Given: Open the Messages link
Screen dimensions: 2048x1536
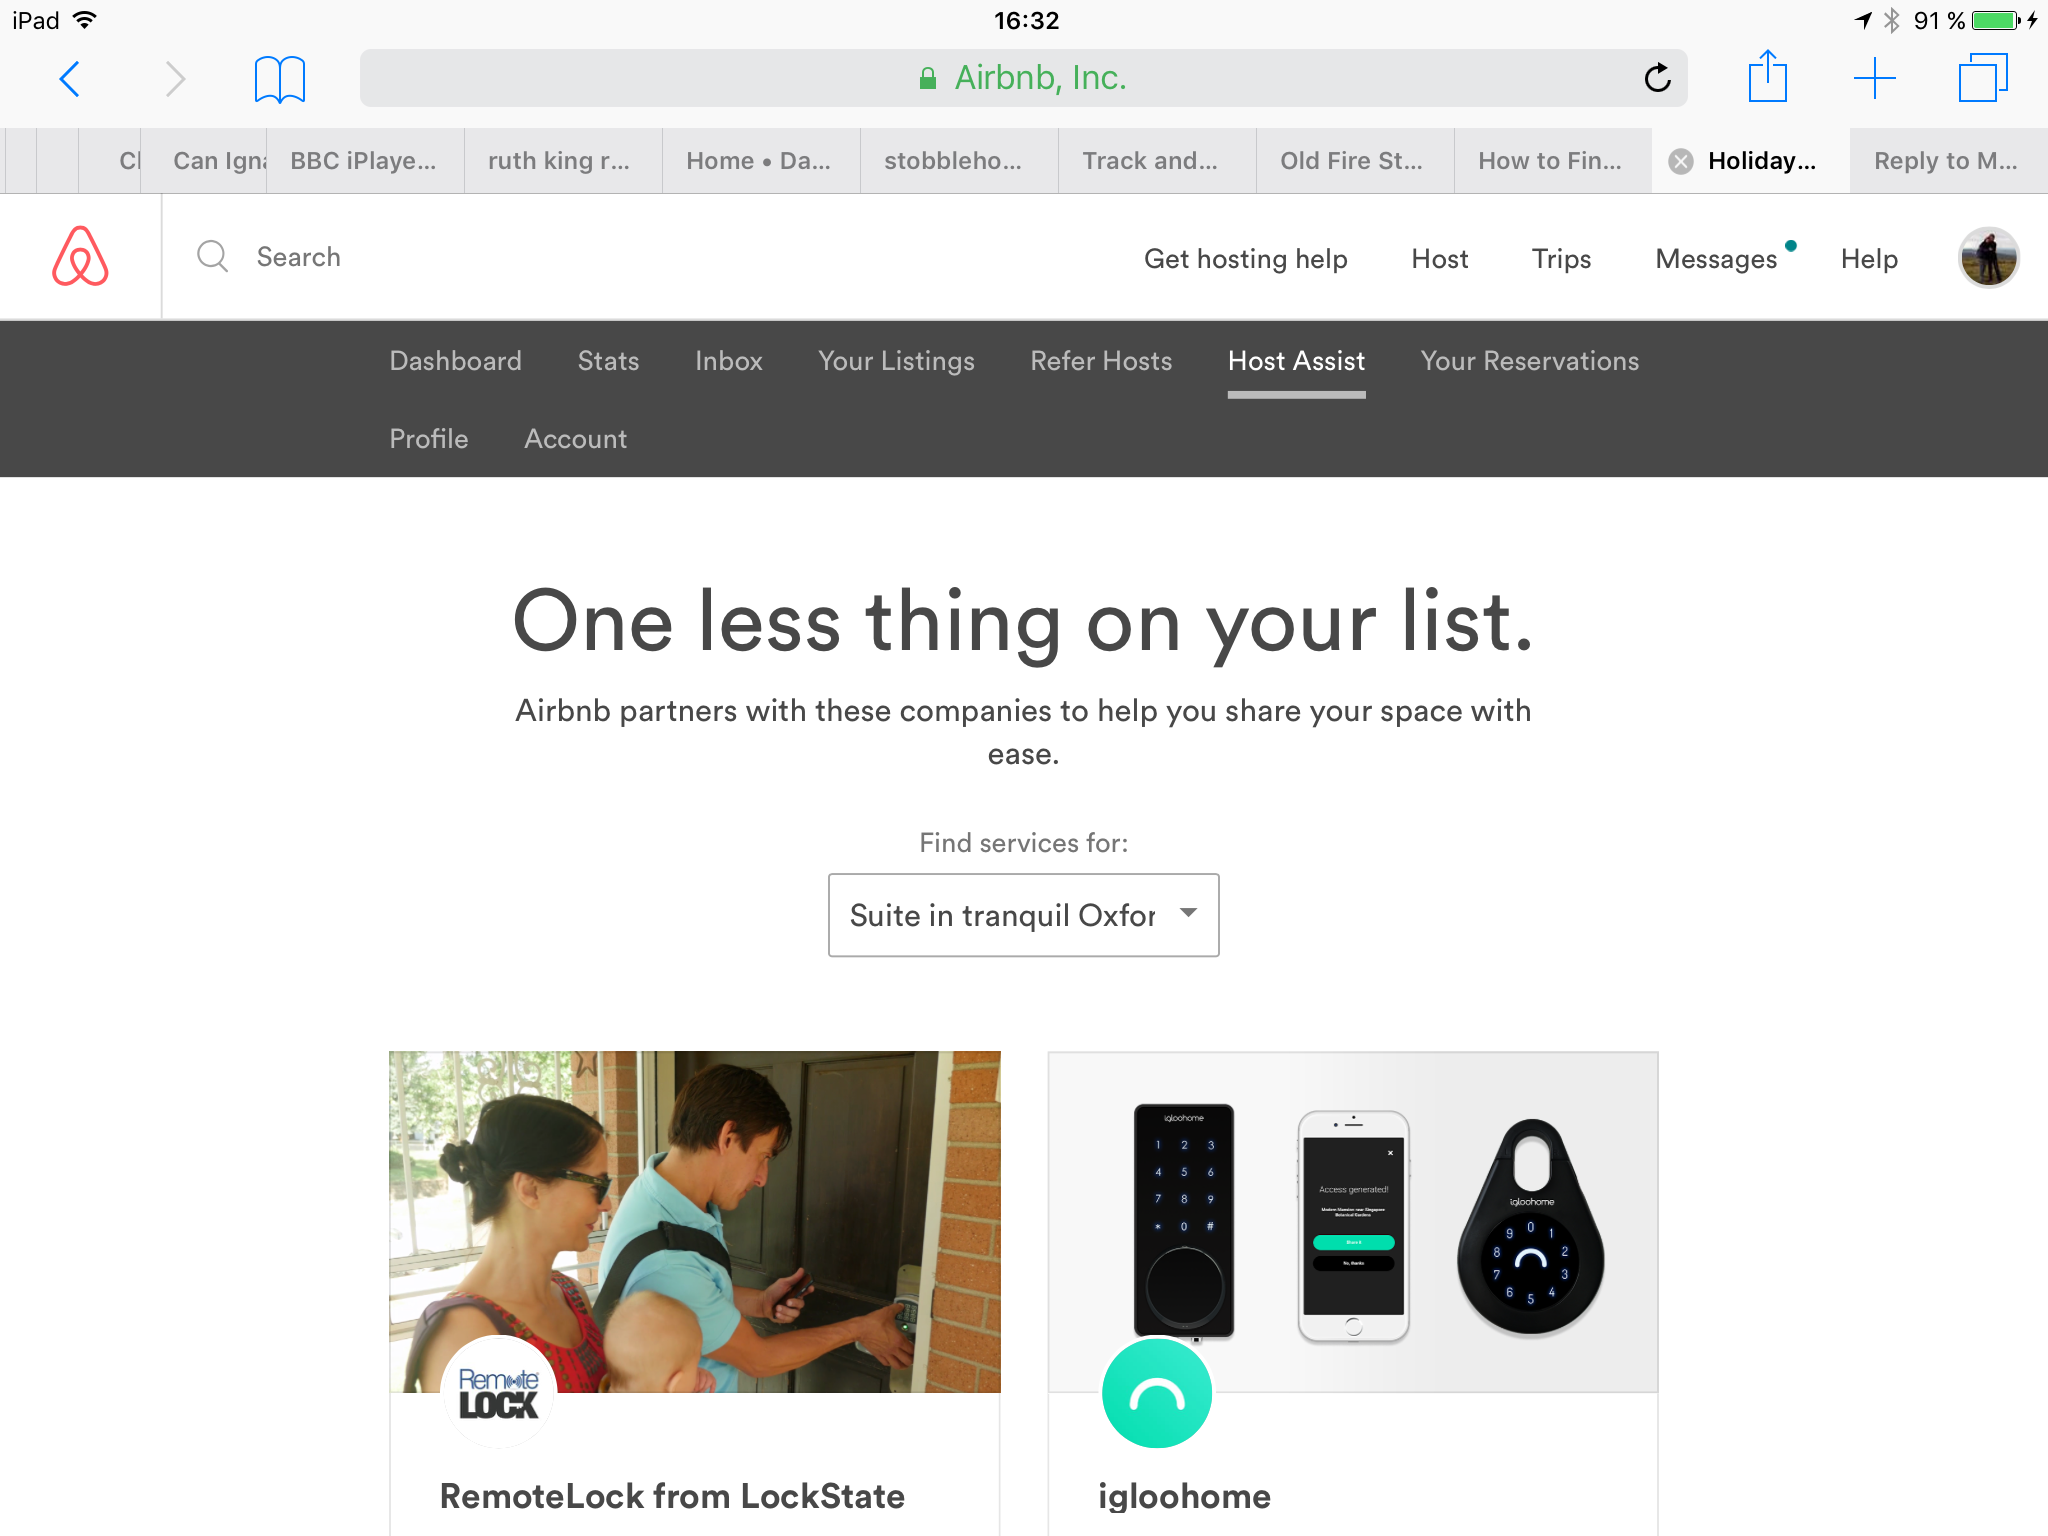Looking at the screenshot, I should 1716,259.
